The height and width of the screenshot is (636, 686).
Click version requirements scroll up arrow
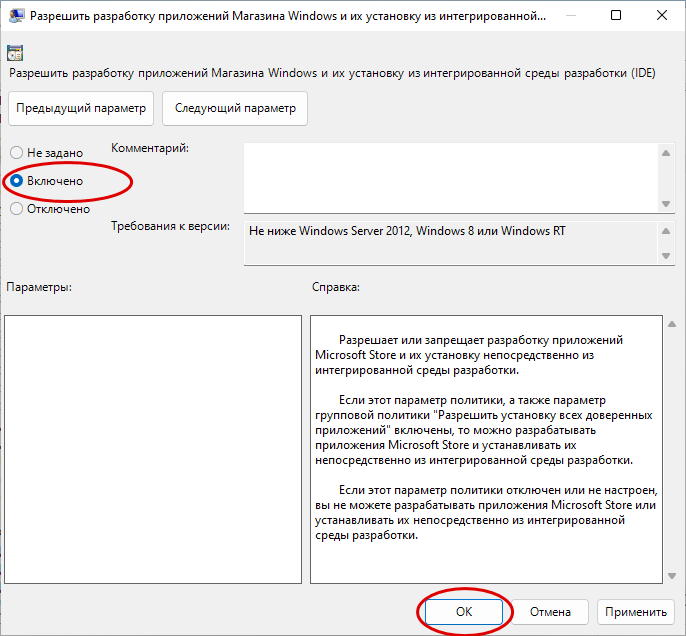pos(666,231)
